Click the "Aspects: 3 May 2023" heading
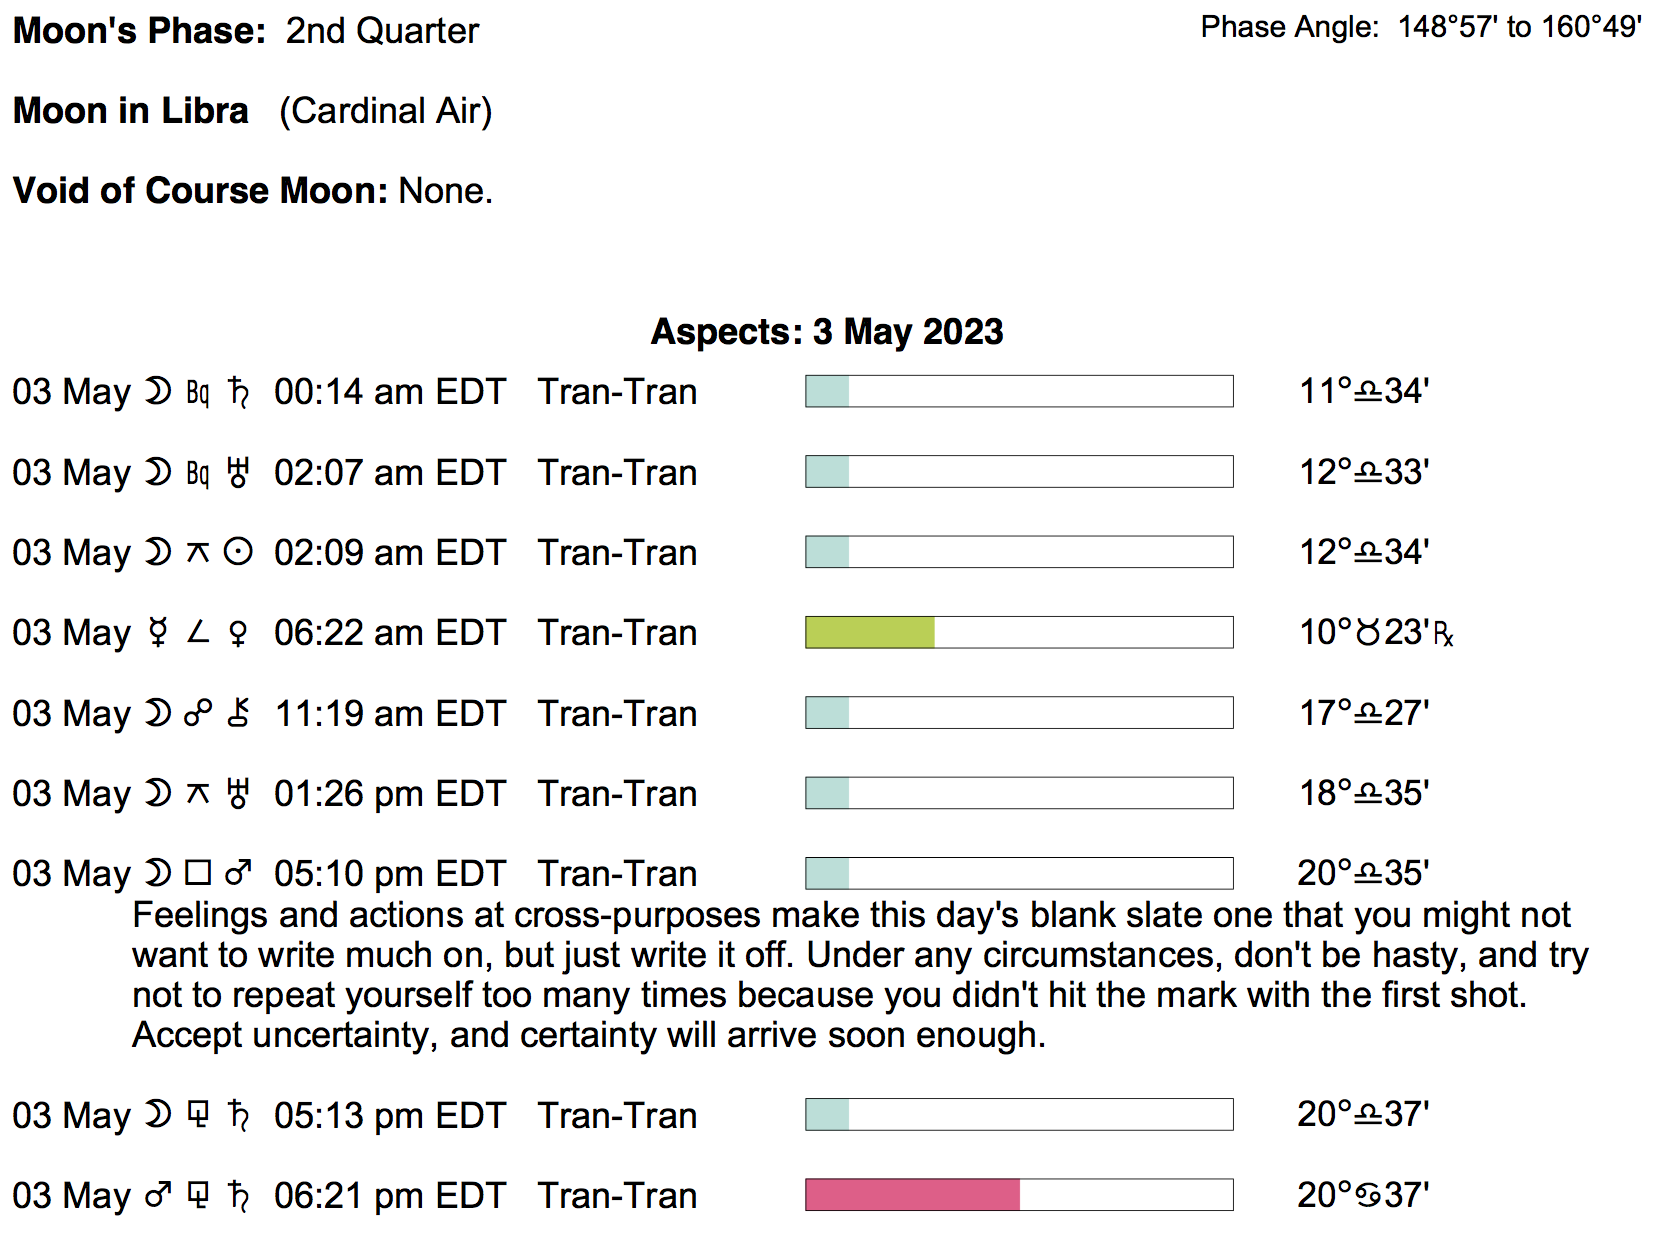Image resolution: width=1658 pixels, height=1252 pixels. pos(827,332)
